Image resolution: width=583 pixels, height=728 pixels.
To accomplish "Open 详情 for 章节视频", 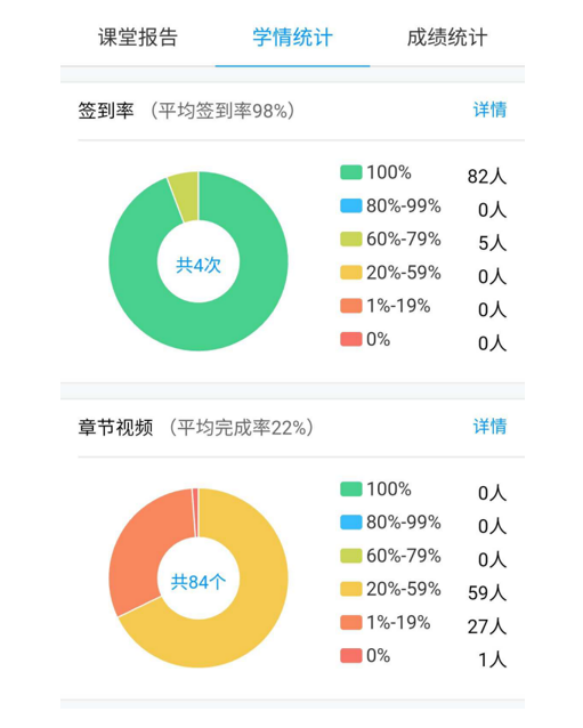I will 490,426.
